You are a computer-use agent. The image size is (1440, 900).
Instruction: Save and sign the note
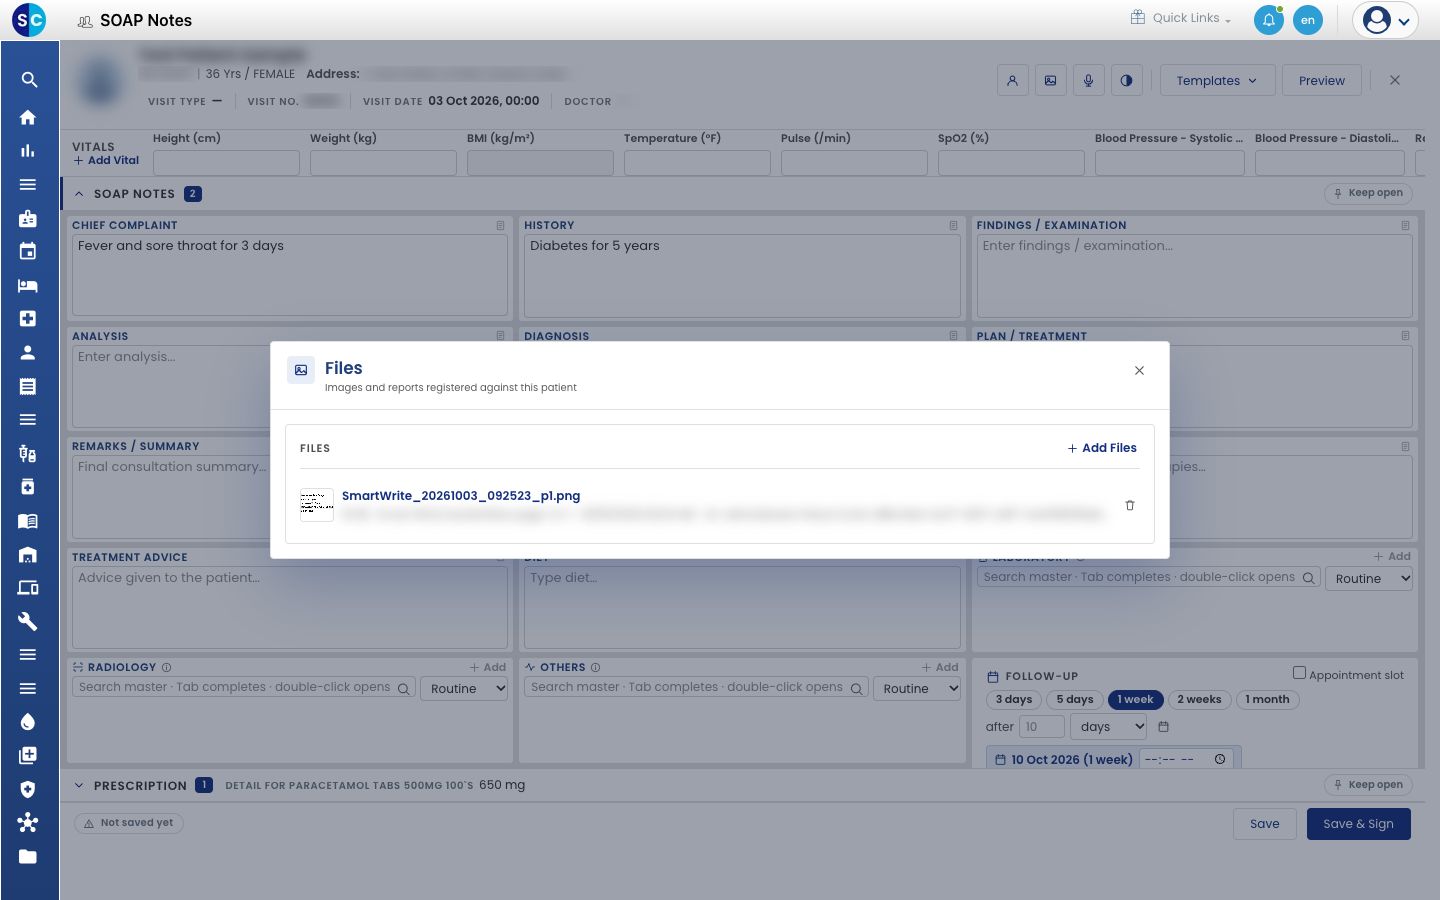click(x=1358, y=824)
